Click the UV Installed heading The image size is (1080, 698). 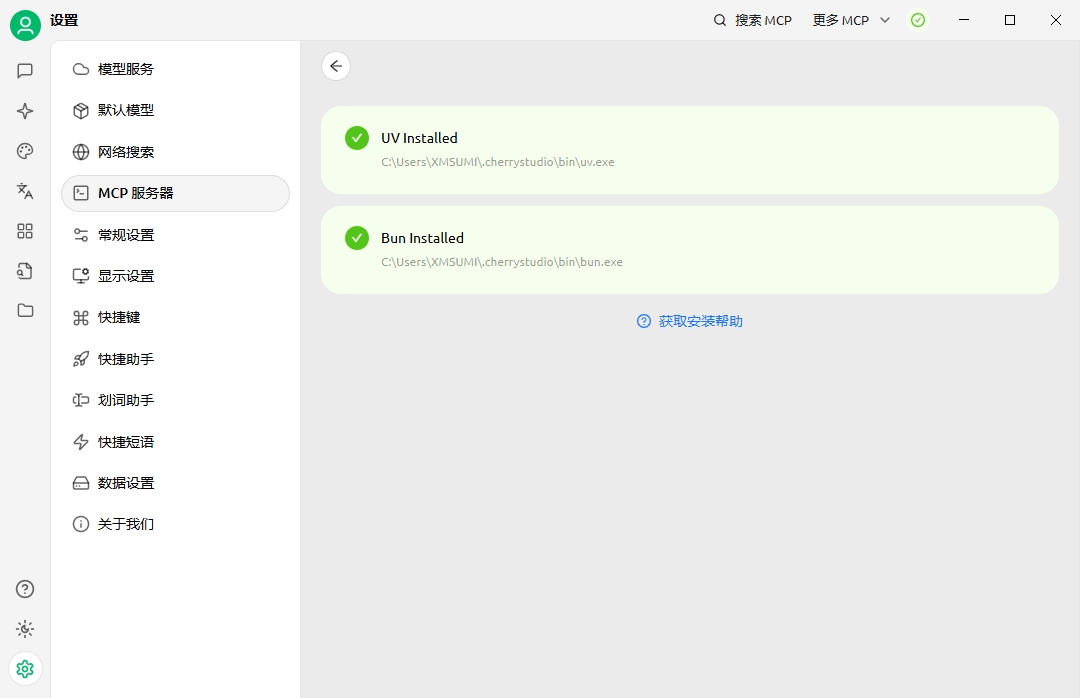coord(419,138)
